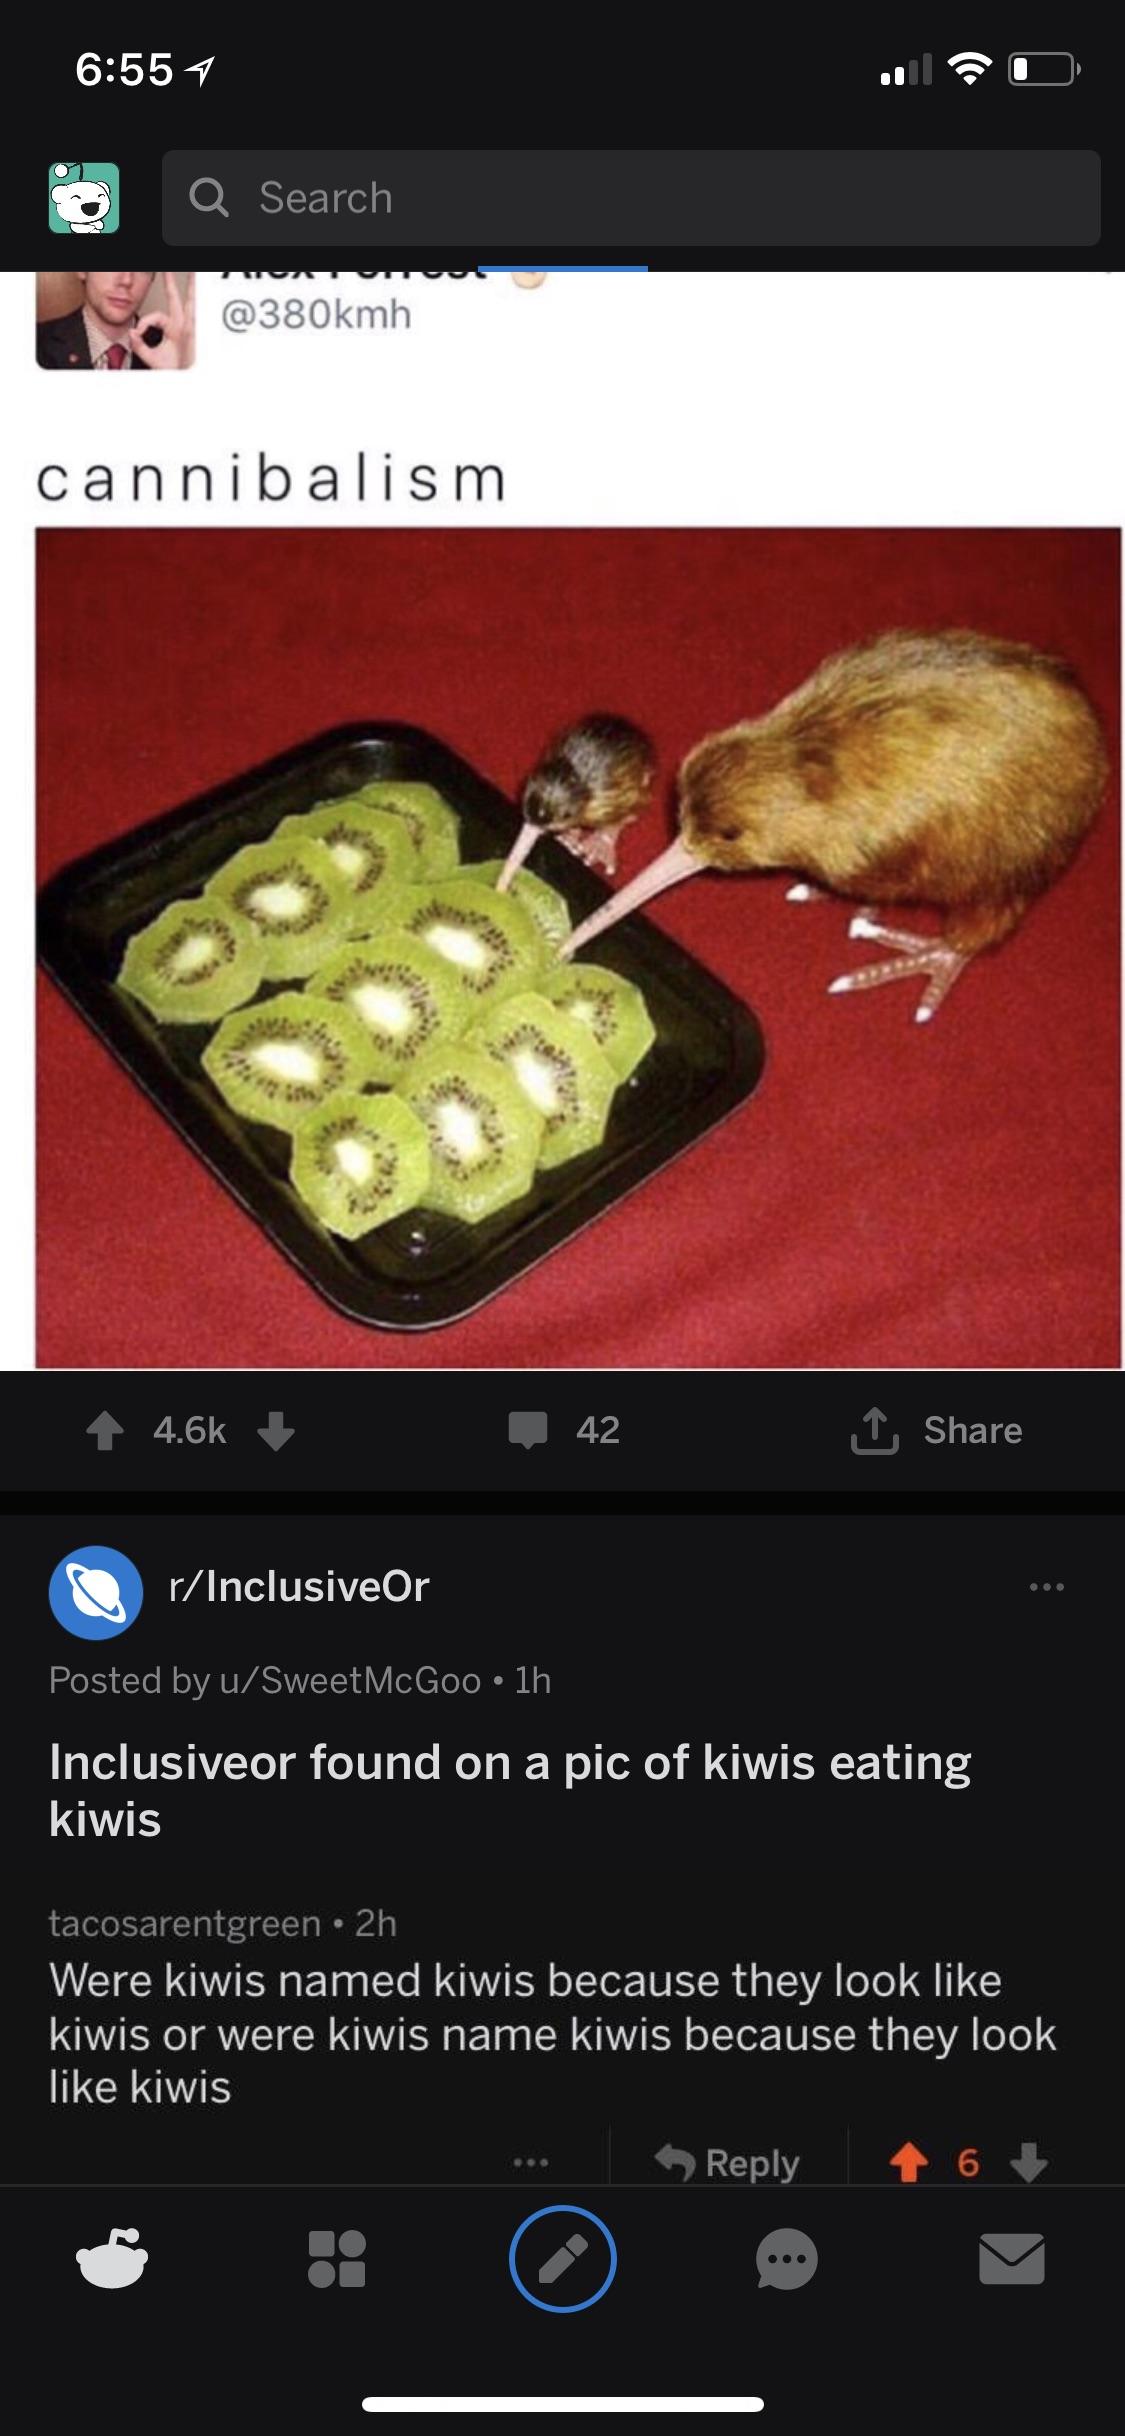Upvote the kiwi cannibalism post
Image resolution: width=1125 pixels, height=2436 pixels.
105,1430
